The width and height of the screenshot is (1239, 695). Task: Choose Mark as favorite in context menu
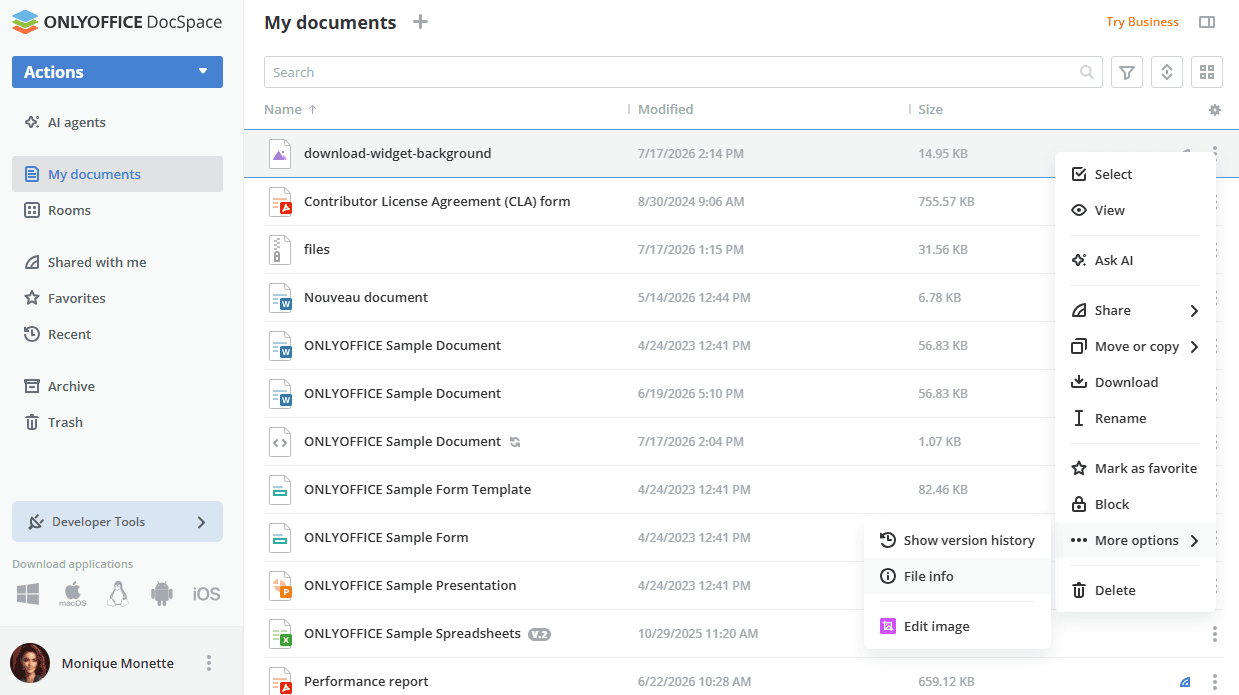[x=1135, y=468]
